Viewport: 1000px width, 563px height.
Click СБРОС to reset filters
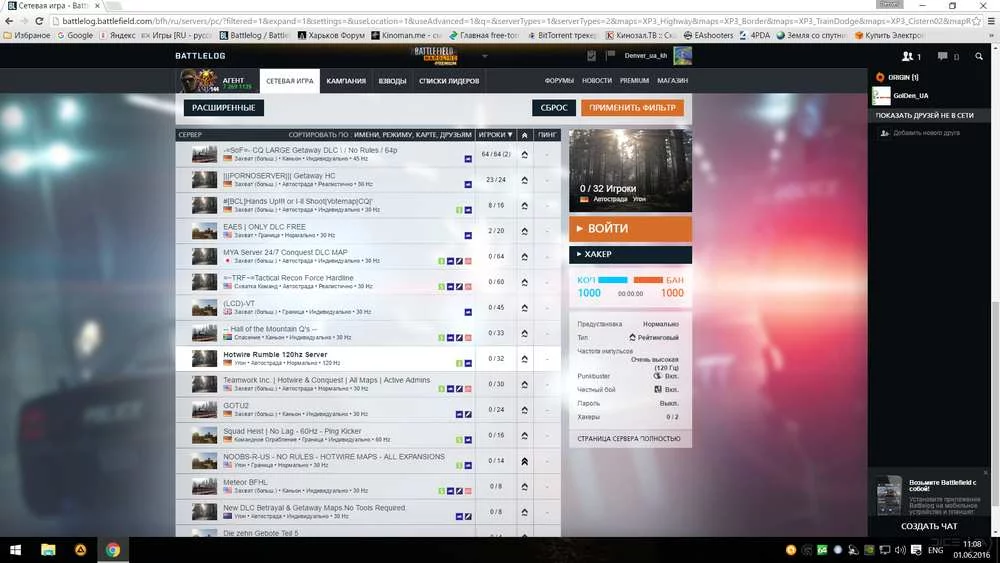click(554, 108)
